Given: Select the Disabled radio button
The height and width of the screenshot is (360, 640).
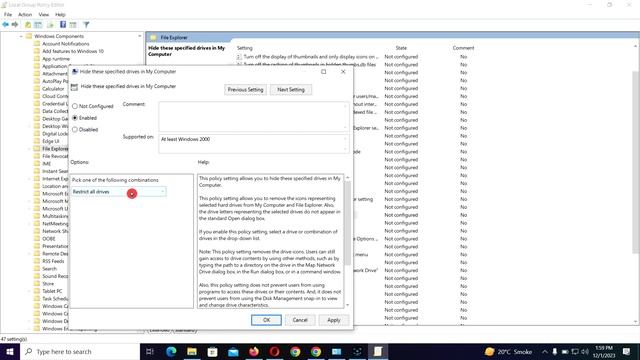Looking at the screenshot, I should point(75,129).
